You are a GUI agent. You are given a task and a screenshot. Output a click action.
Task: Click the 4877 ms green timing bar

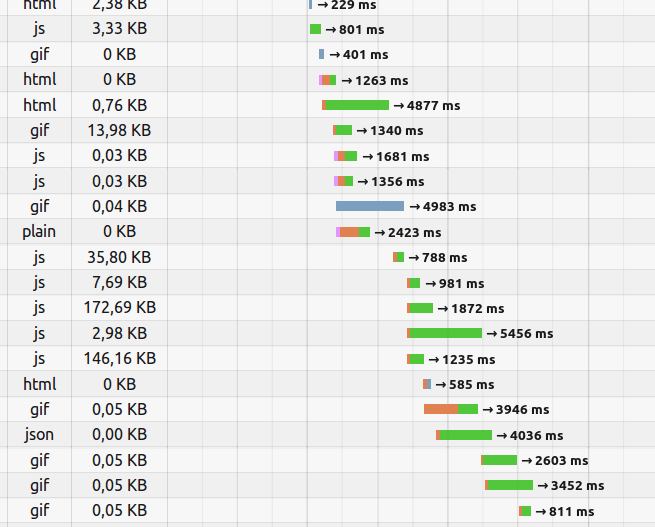click(x=355, y=105)
